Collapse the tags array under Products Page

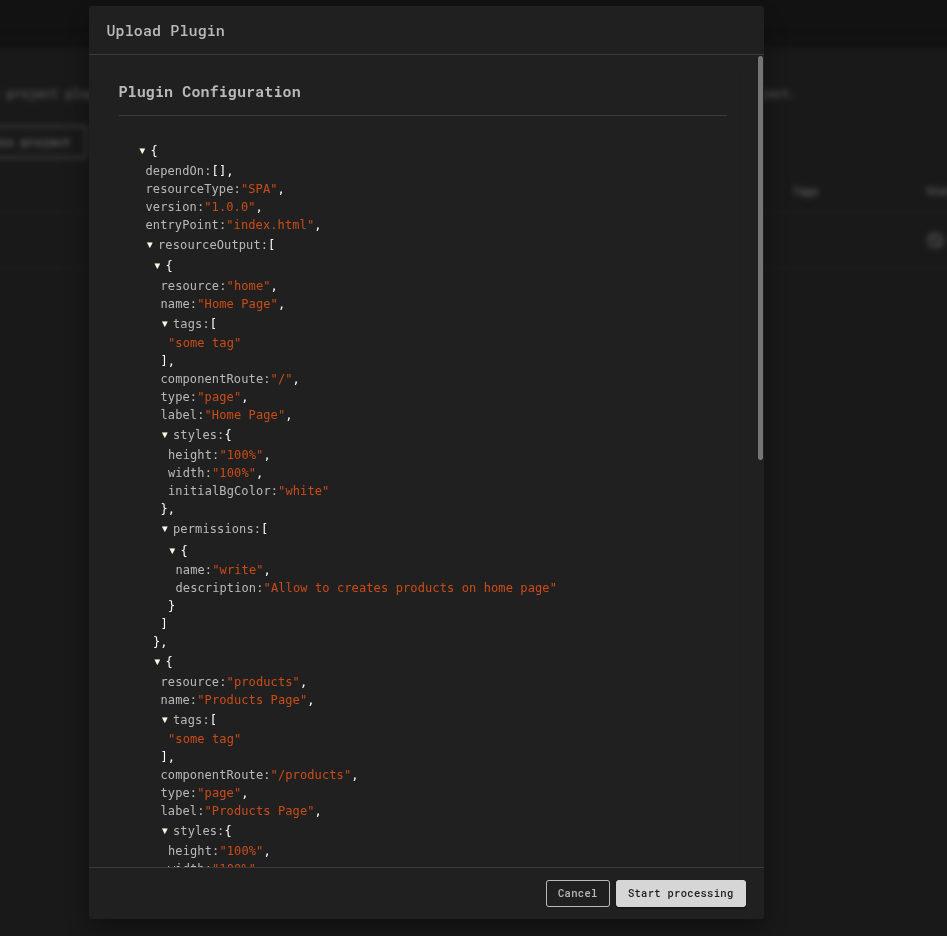pos(165,719)
